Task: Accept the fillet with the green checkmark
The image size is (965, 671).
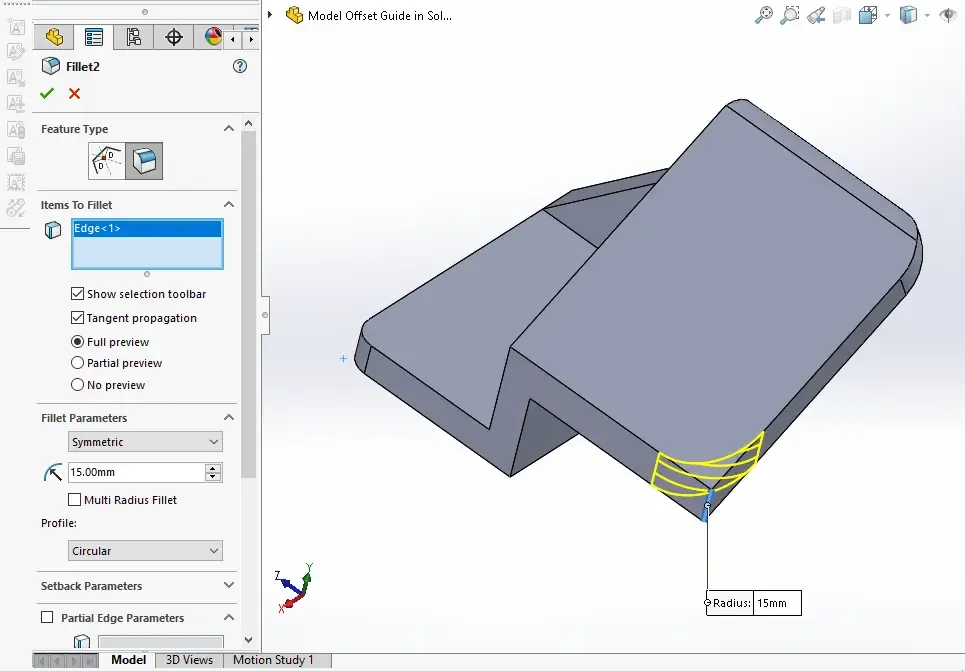Action: coord(47,94)
